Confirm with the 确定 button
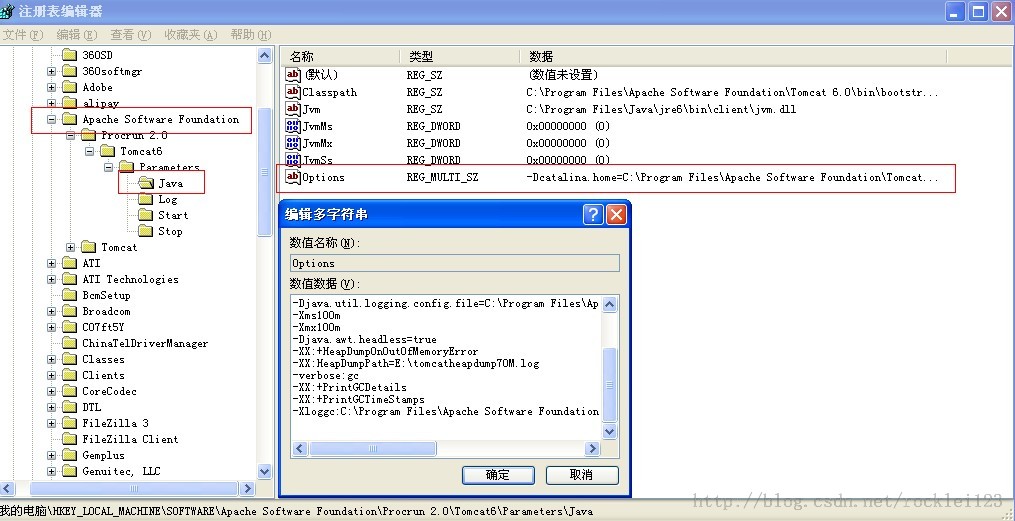This screenshot has width=1015, height=521. 498,474
